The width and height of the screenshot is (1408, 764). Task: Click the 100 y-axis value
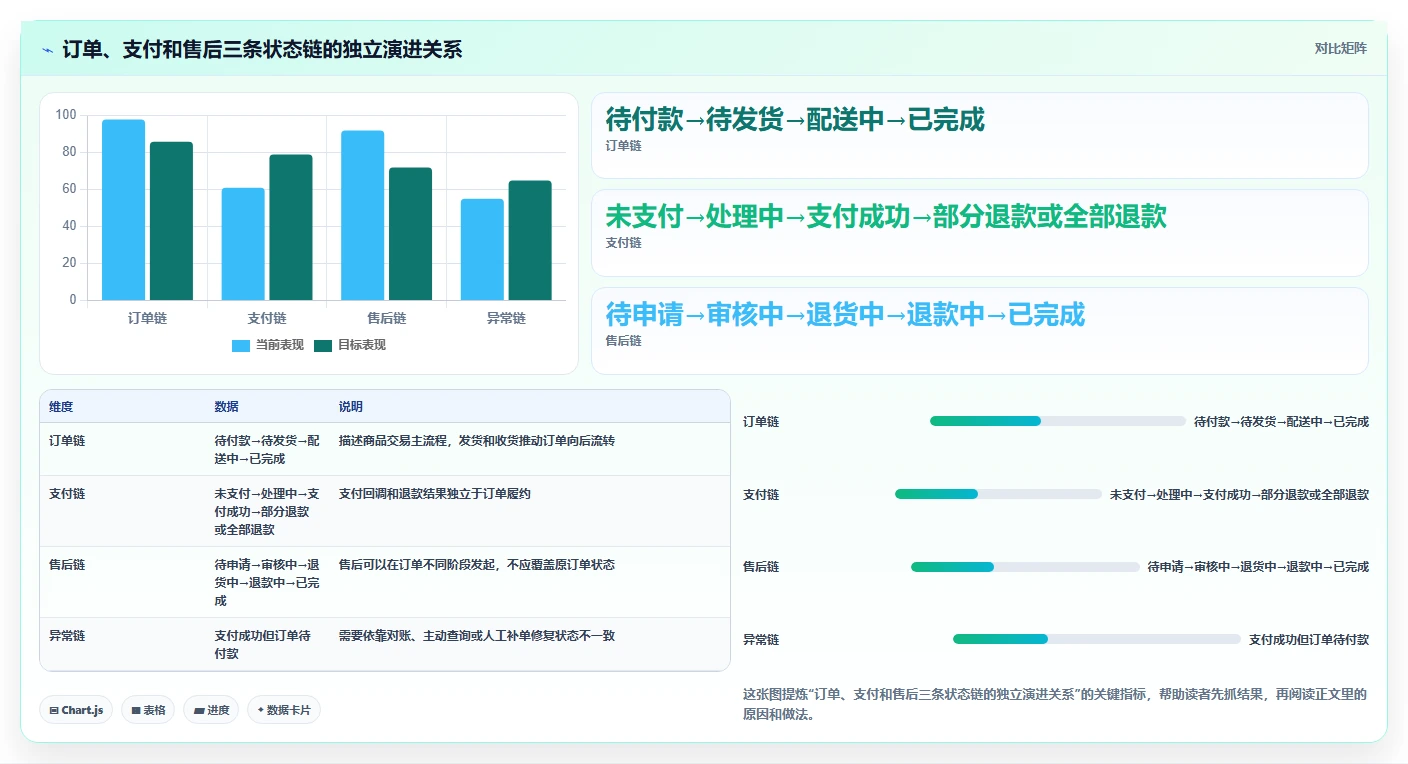pos(66,115)
